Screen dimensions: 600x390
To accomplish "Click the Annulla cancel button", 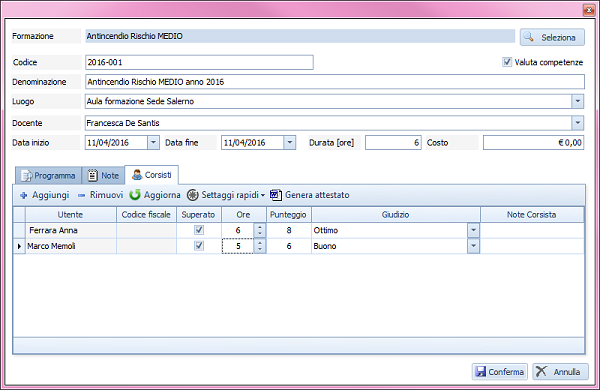I will coord(560,371).
